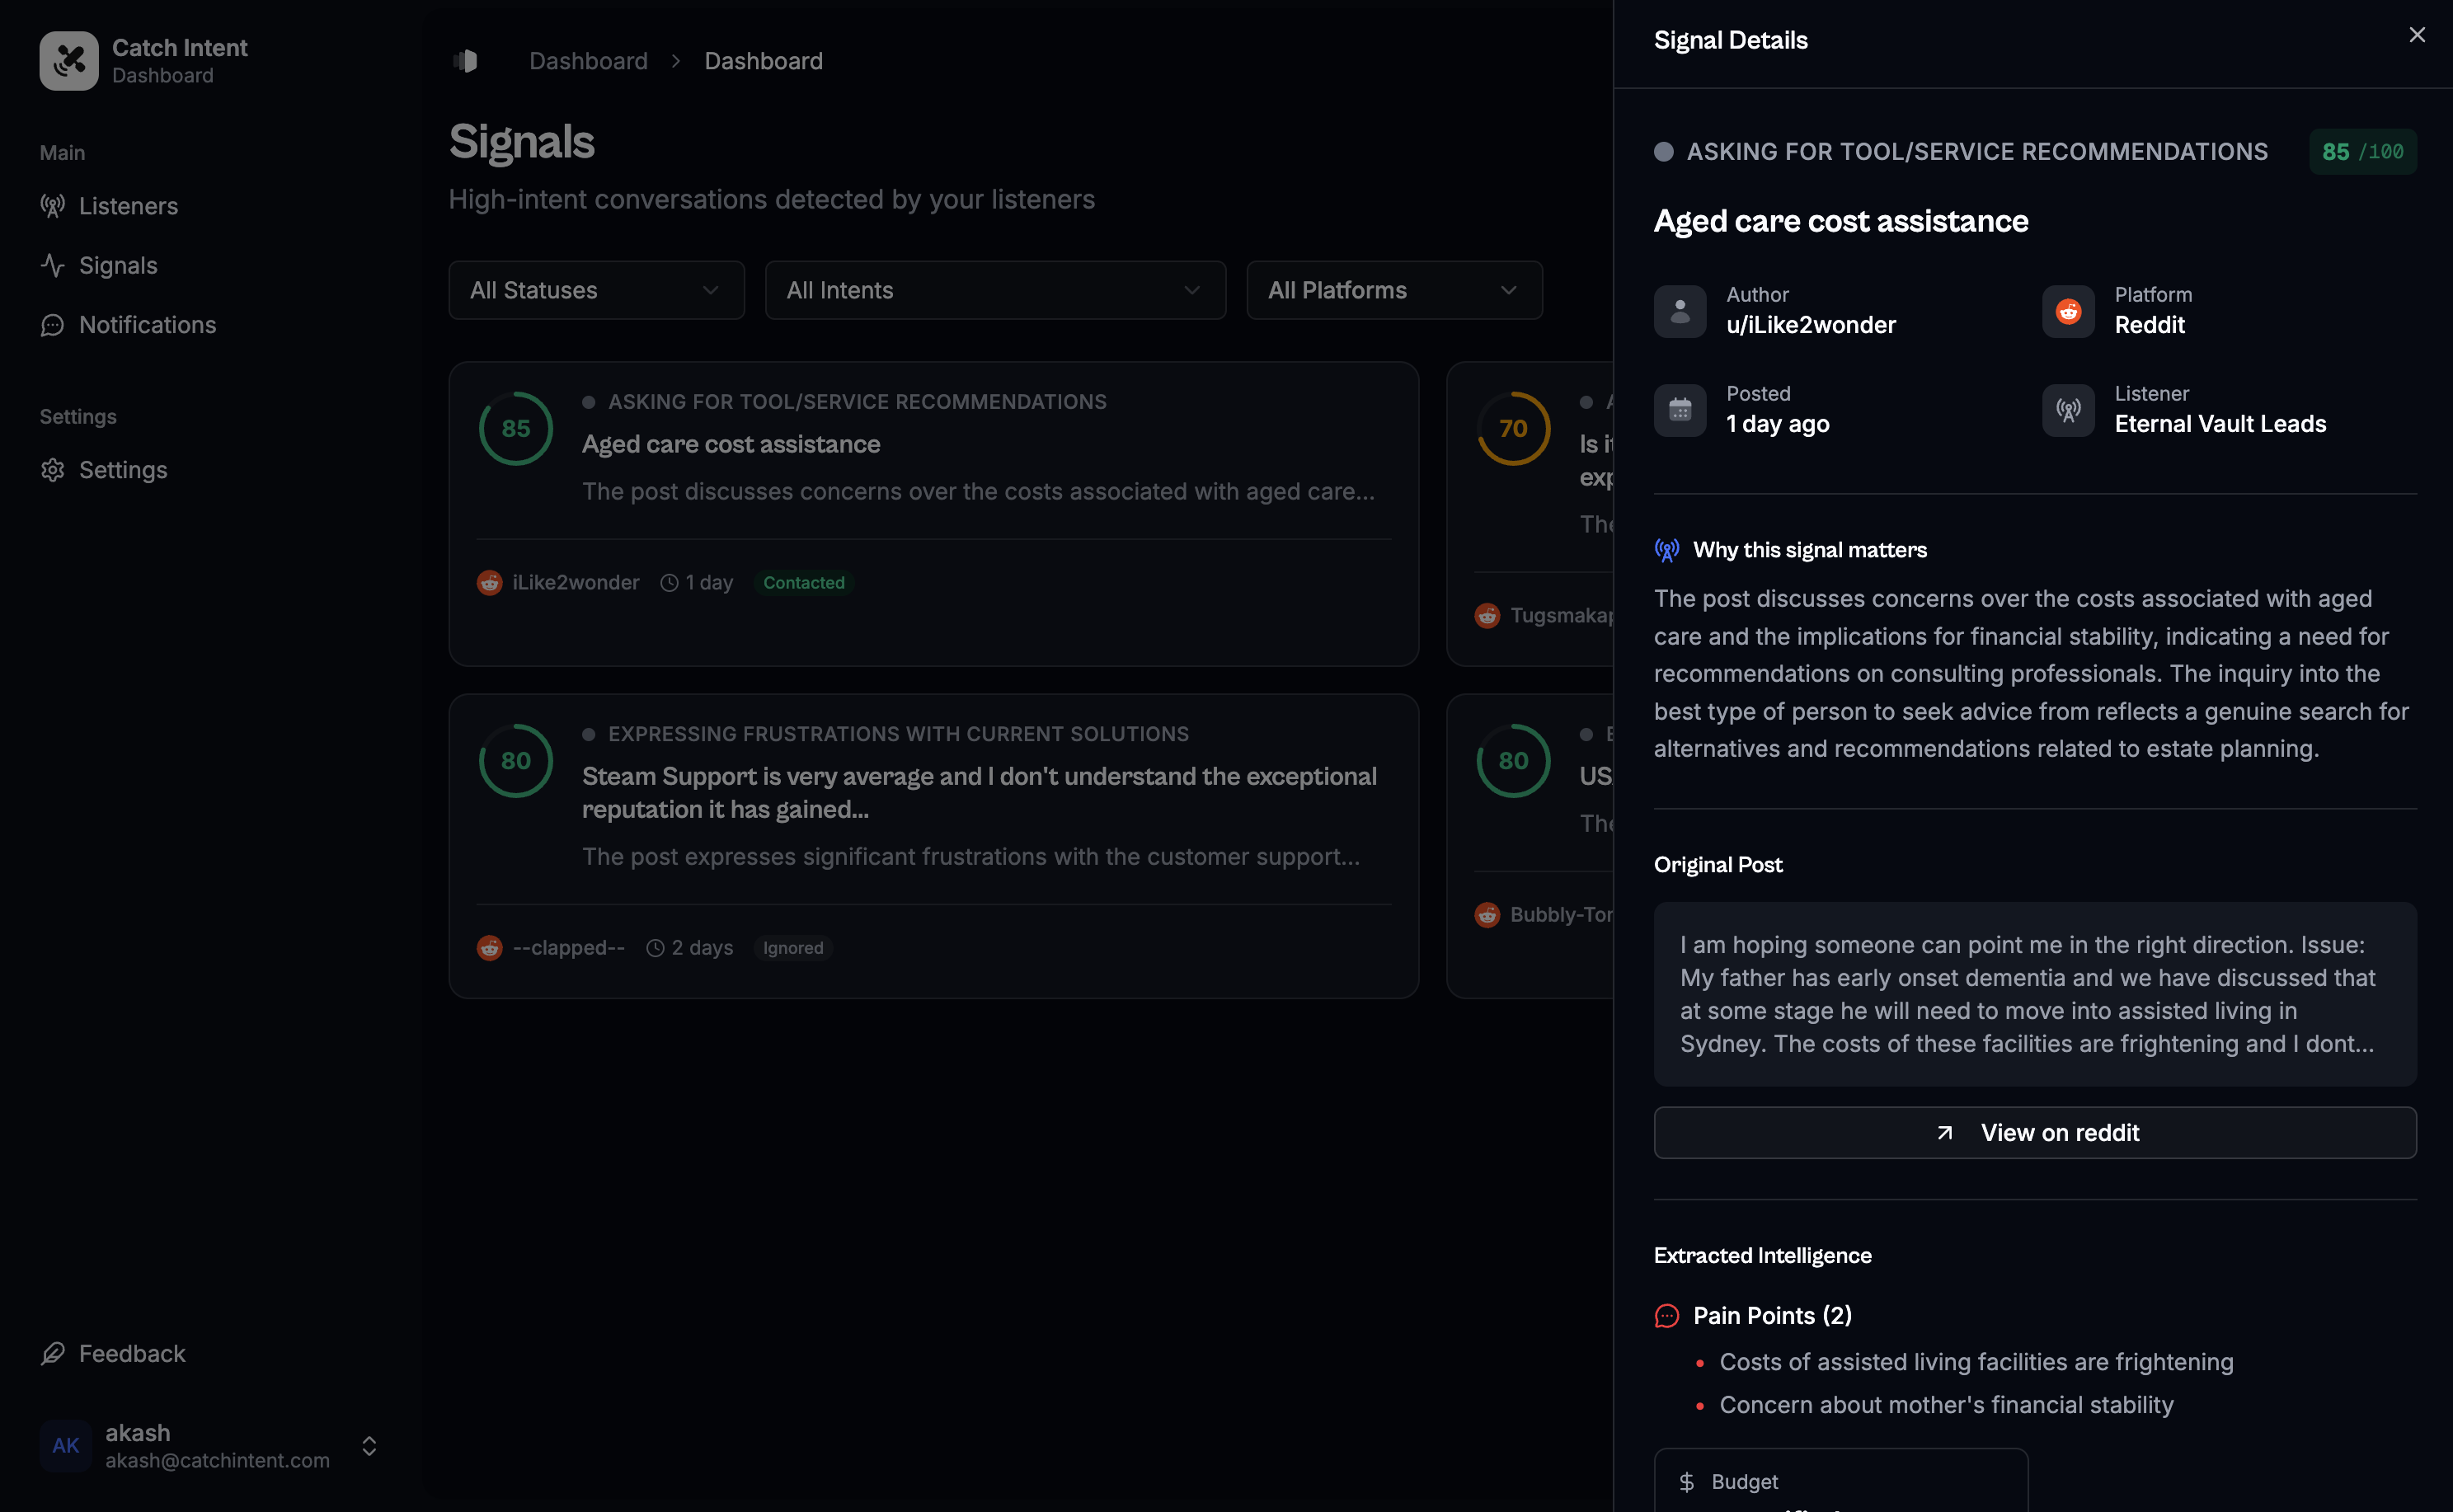Click the Catch Intent logo icon
This screenshot has width=2453, height=1512.
(x=68, y=60)
